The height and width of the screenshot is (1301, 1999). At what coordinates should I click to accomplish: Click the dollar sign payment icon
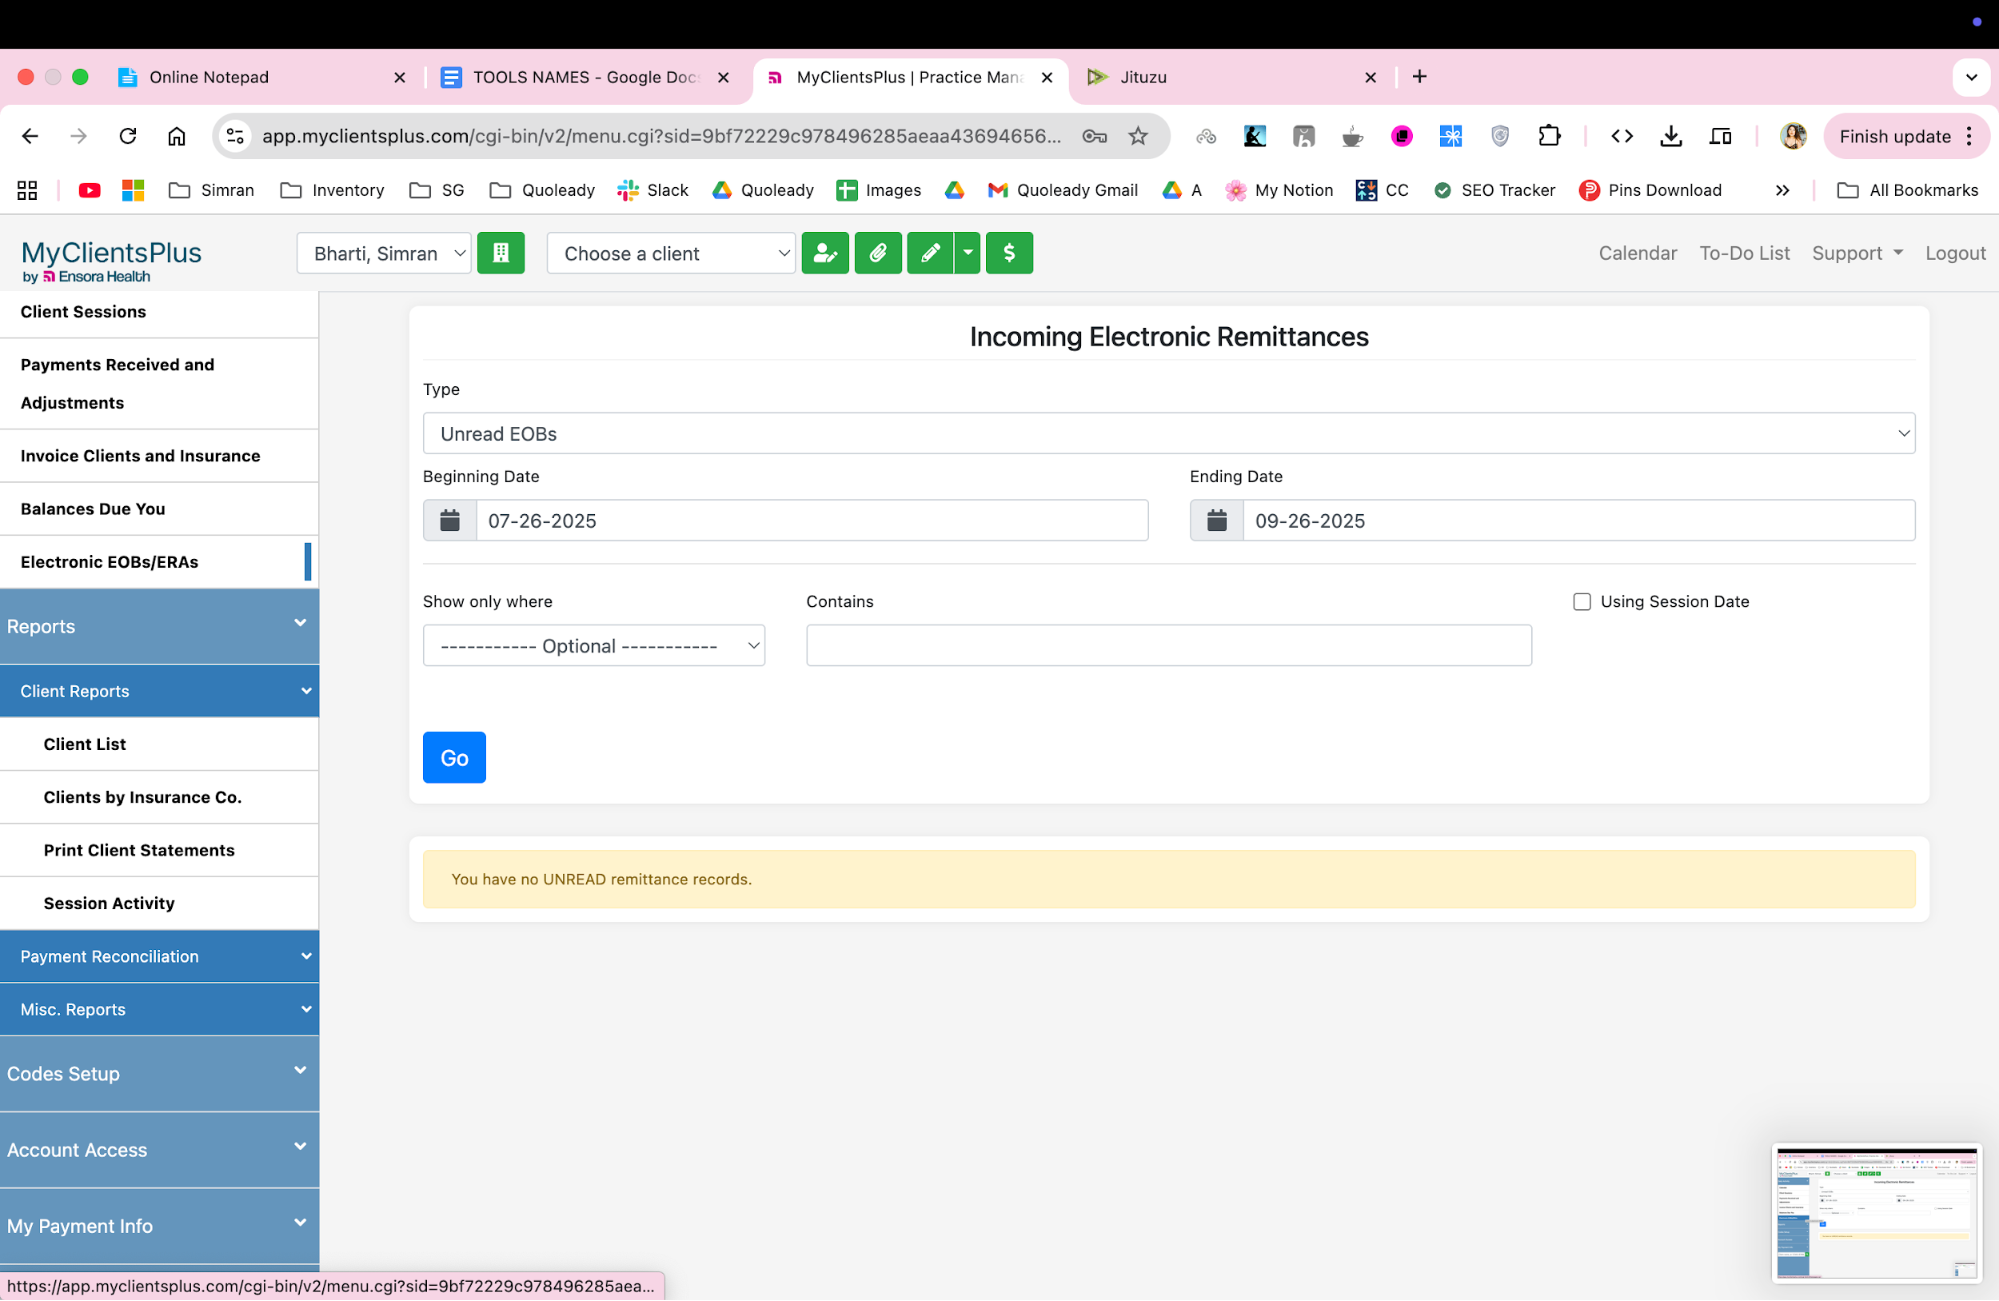point(1009,253)
